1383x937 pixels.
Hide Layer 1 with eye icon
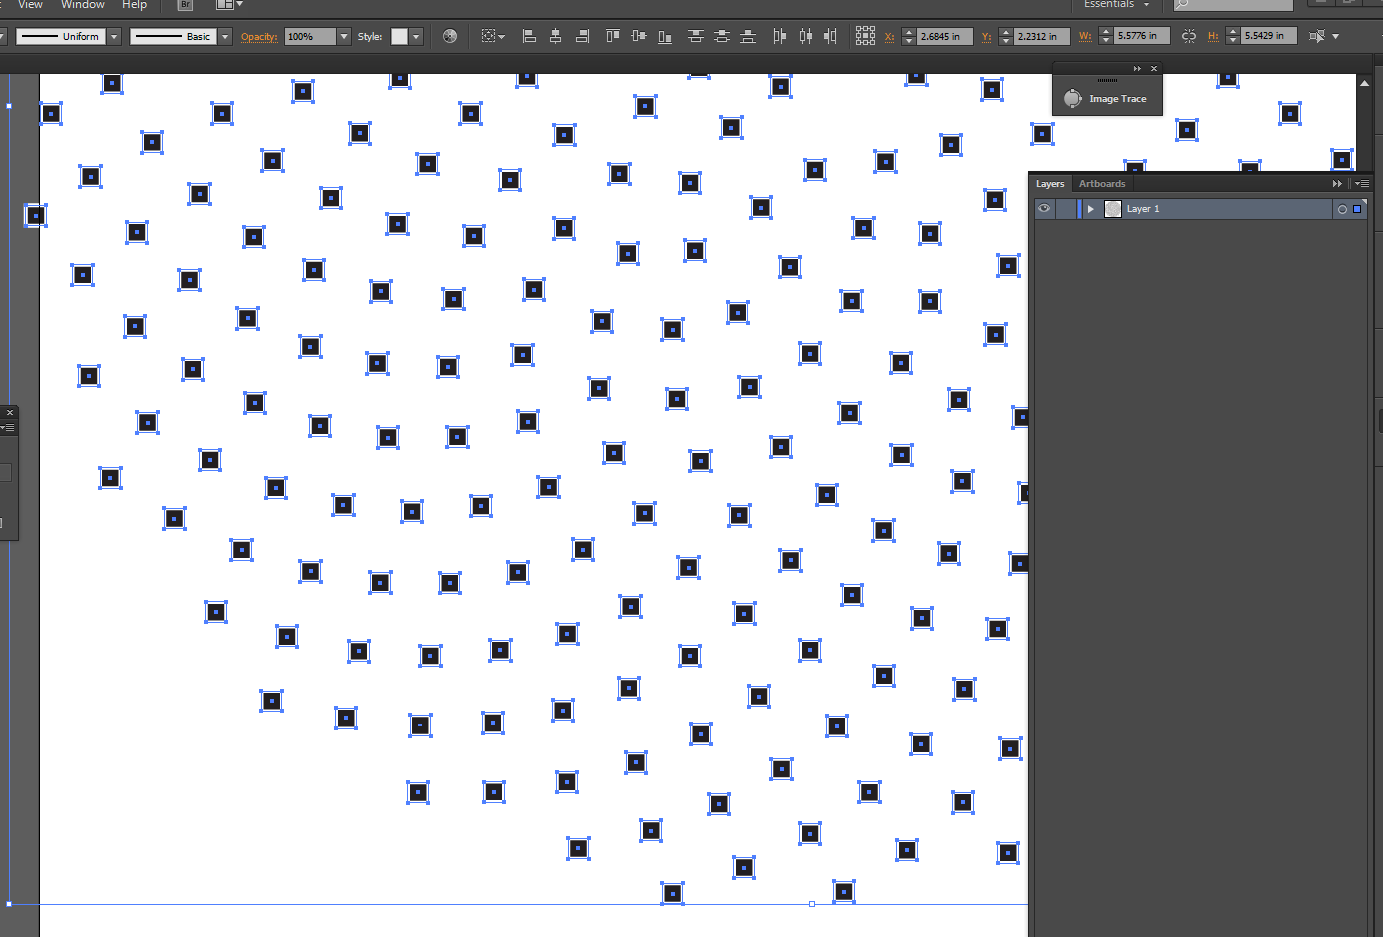pyautogui.click(x=1044, y=209)
